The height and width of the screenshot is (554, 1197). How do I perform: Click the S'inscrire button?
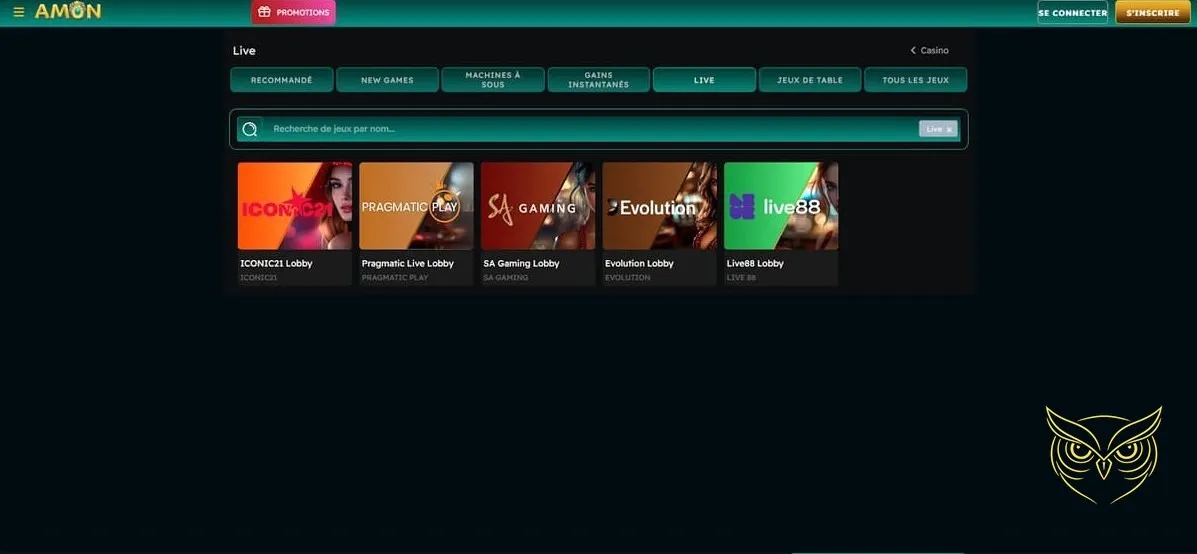(1152, 13)
